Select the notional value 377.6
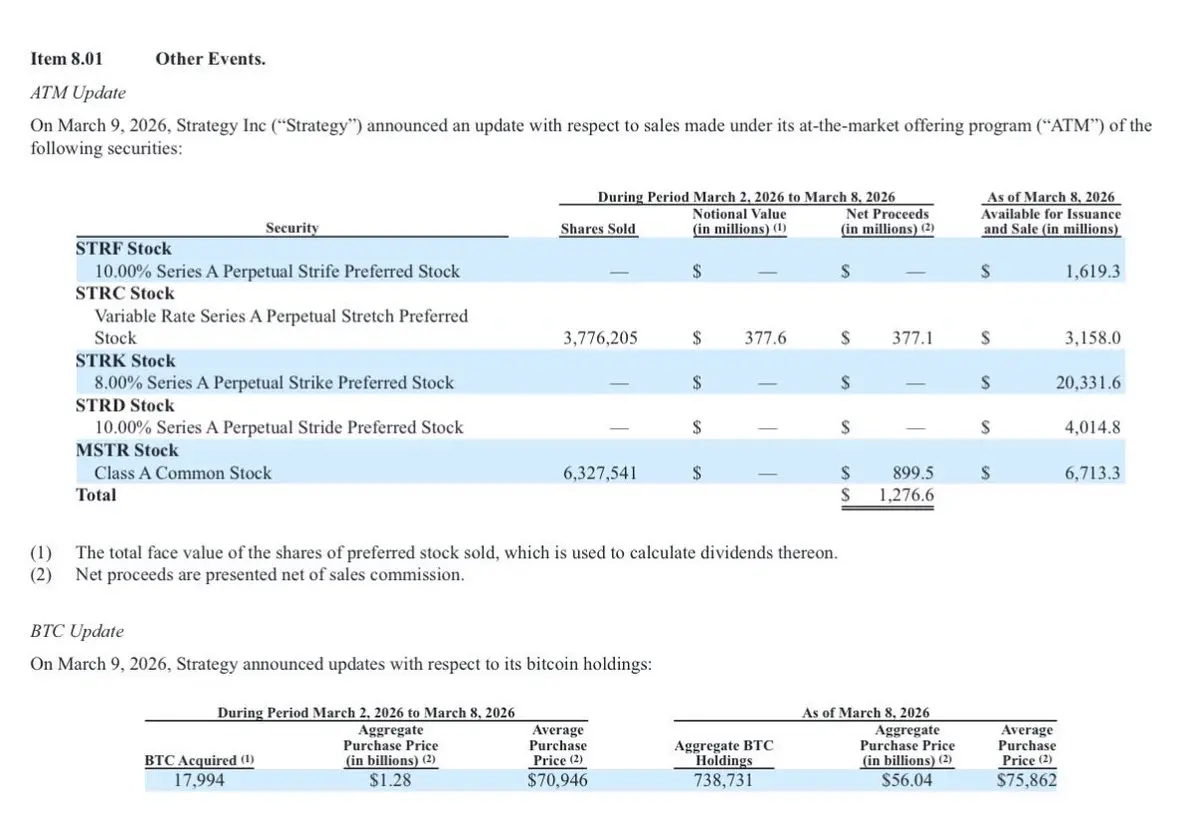This screenshot has width=1200, height=817. point(766,338)
